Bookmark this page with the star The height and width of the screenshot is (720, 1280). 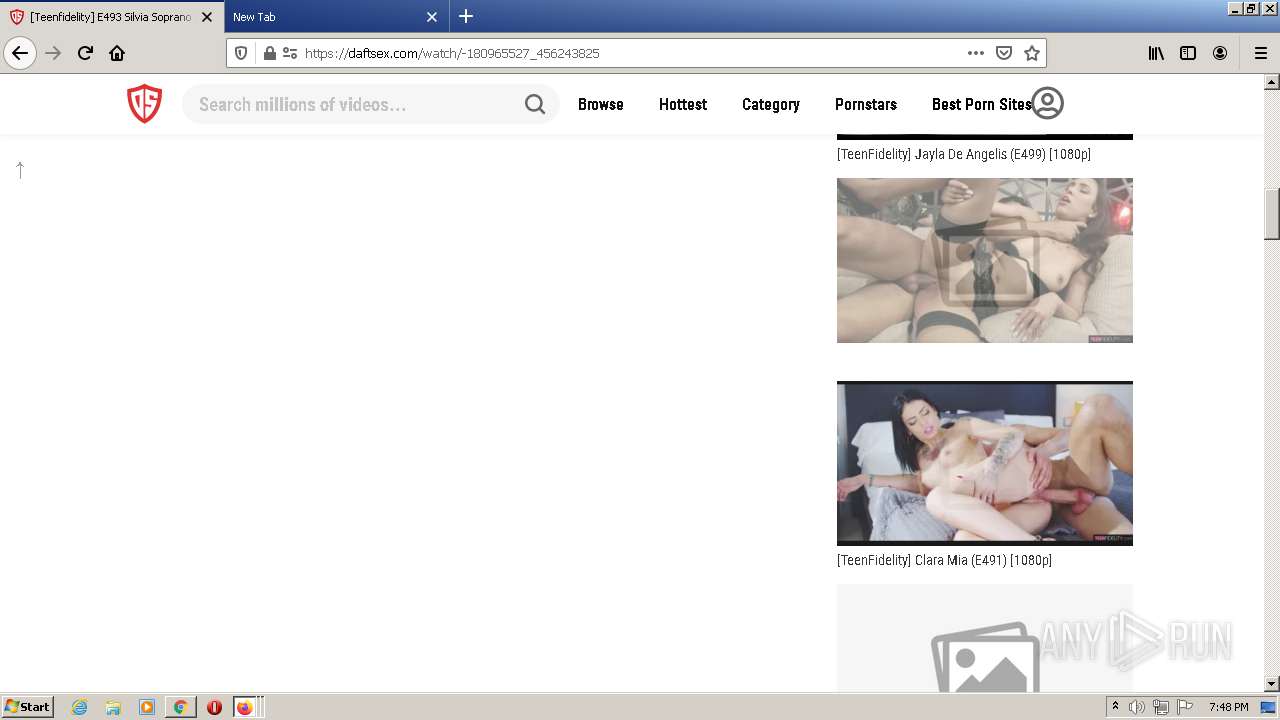1032,53
